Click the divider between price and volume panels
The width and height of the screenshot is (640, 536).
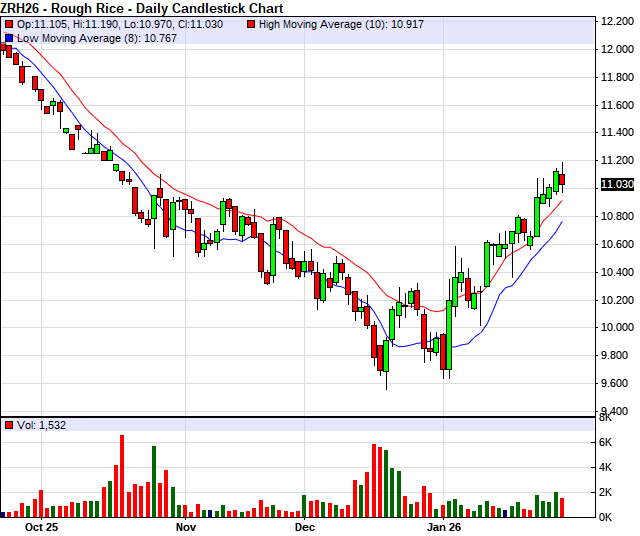300,415
